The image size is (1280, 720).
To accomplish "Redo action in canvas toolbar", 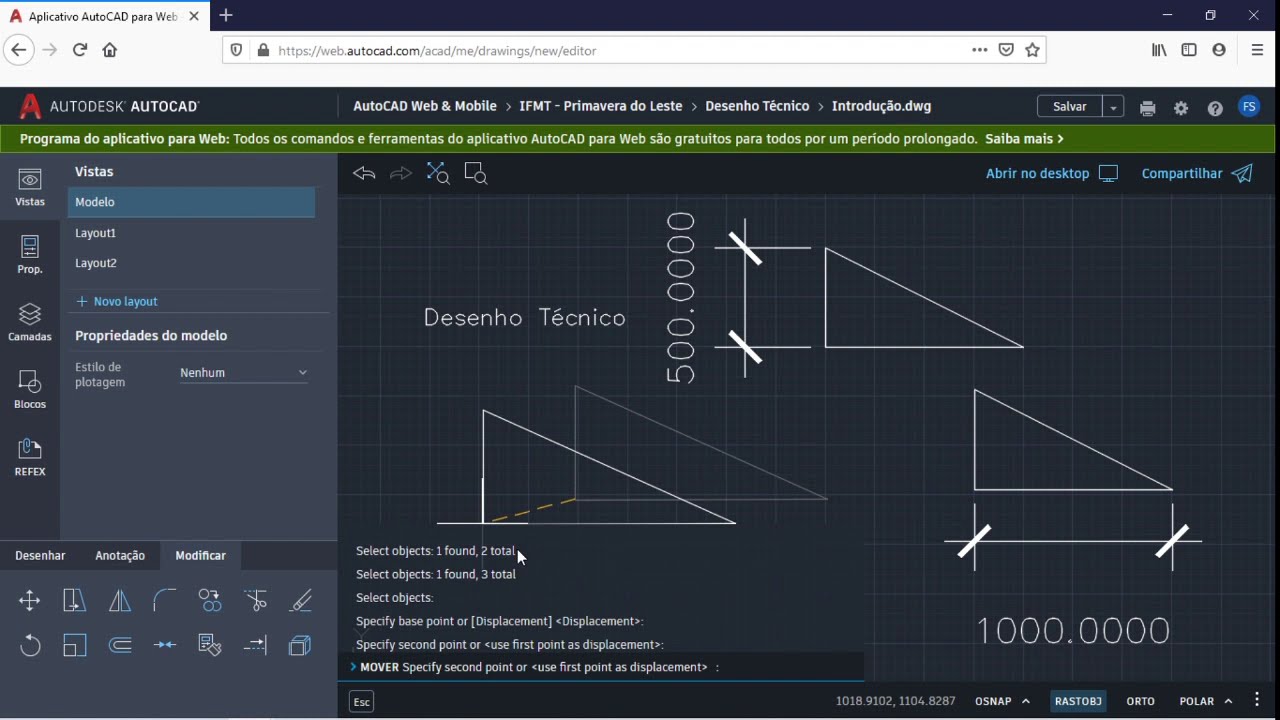I will (400, 174).
